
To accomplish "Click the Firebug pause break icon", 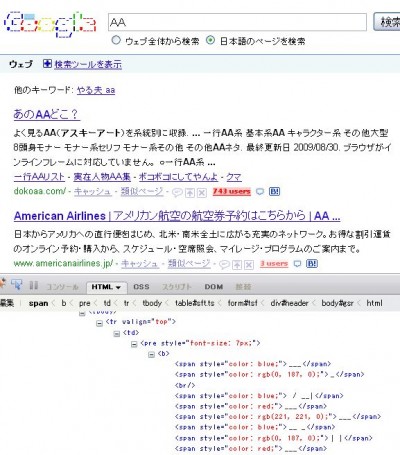I will [33, 286].
